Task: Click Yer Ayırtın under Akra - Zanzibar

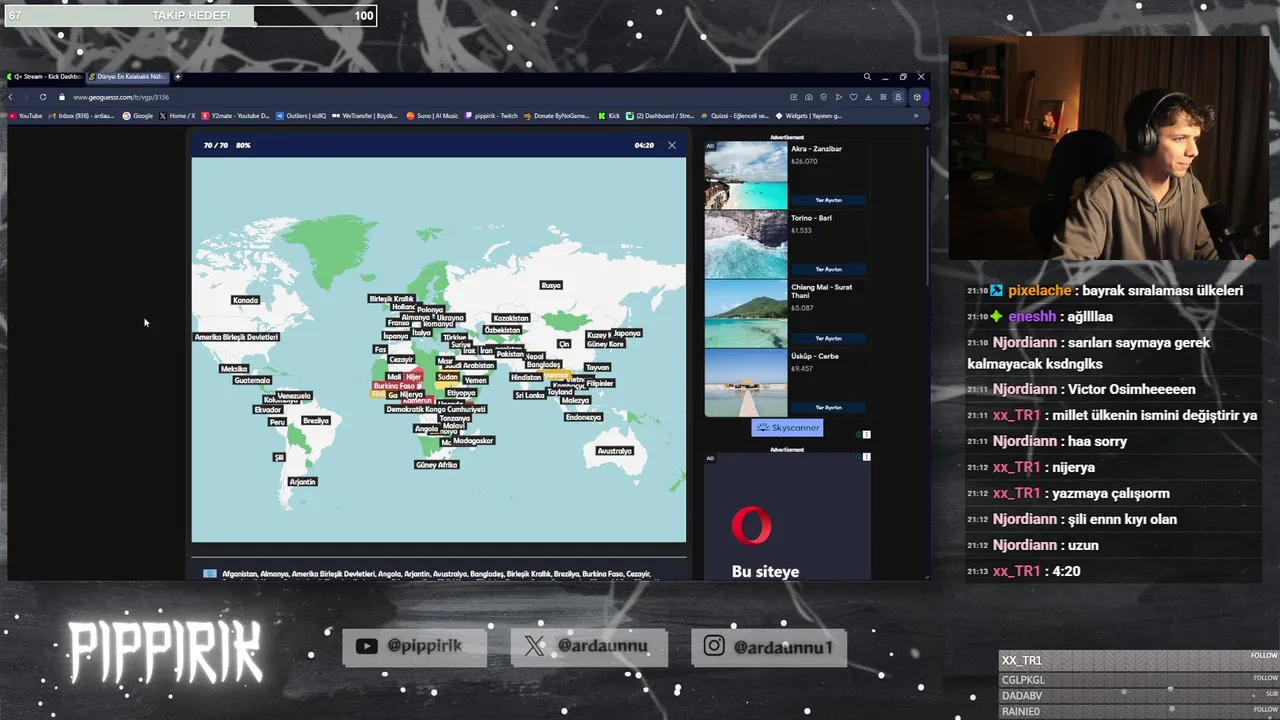Action: pyautogui.click(x=828, y=200)
